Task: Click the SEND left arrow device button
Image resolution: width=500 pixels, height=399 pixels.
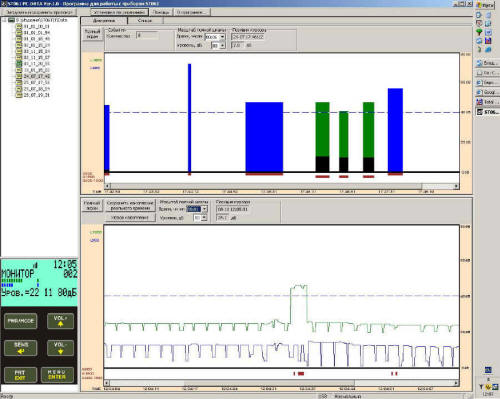Action: click(21, 348)
